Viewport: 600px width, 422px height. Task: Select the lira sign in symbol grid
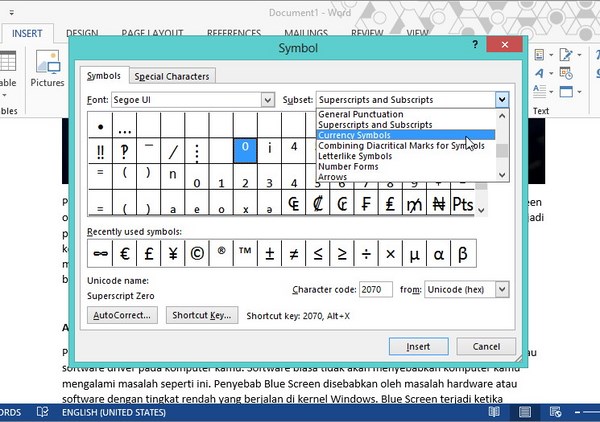(x=390, y=203)
